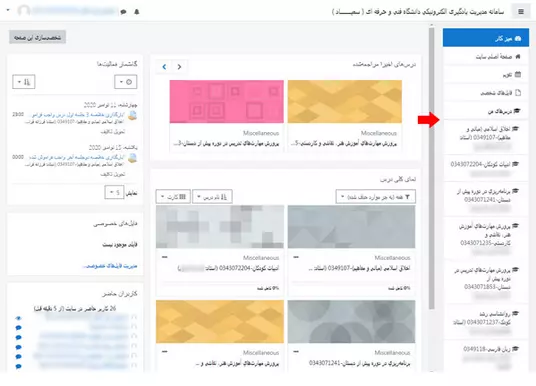This screenshot has width=536, height=386.
Task: Open sidebar course روانشناسی رشد 0343071237
Action: [486, 321]
